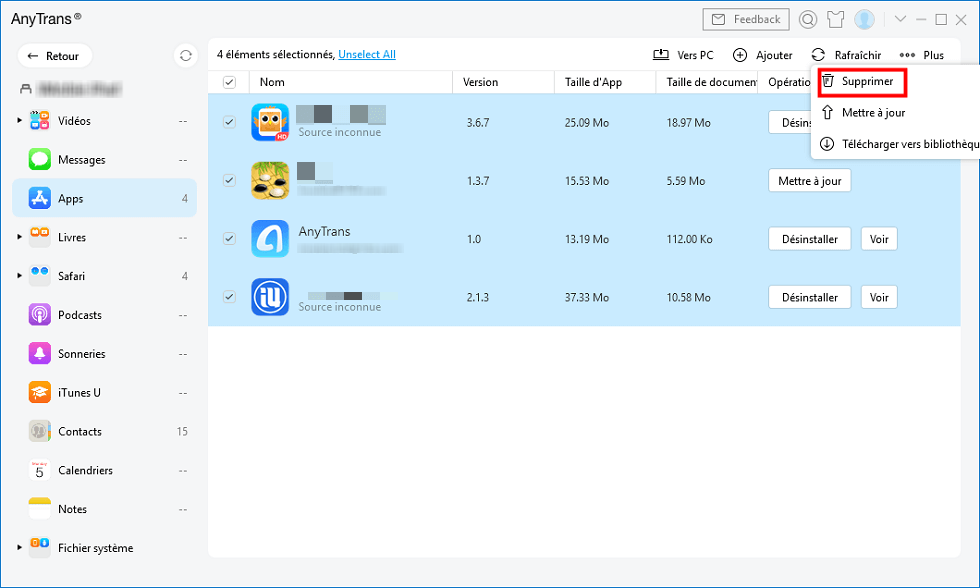Click the Retour back button

coord(54,56)
